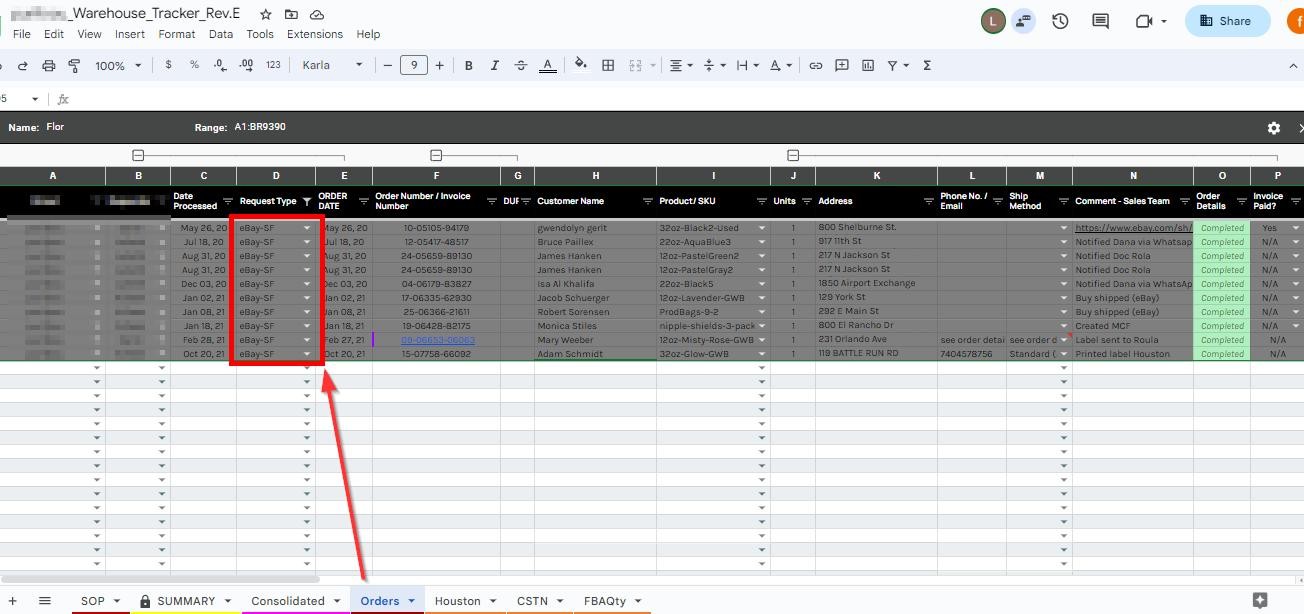This screenshot has width=1304, height=614.
Task: Open the borders tool
Action: point(608,65)
